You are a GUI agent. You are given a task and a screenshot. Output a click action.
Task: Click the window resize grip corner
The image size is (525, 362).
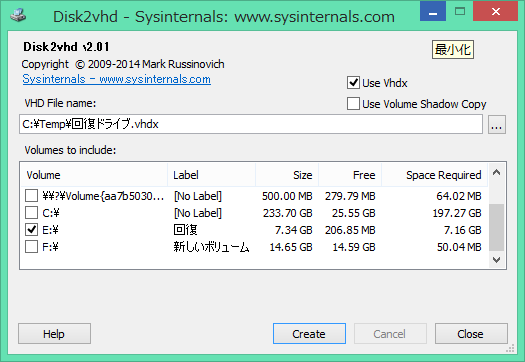click(x=510, y=348)
